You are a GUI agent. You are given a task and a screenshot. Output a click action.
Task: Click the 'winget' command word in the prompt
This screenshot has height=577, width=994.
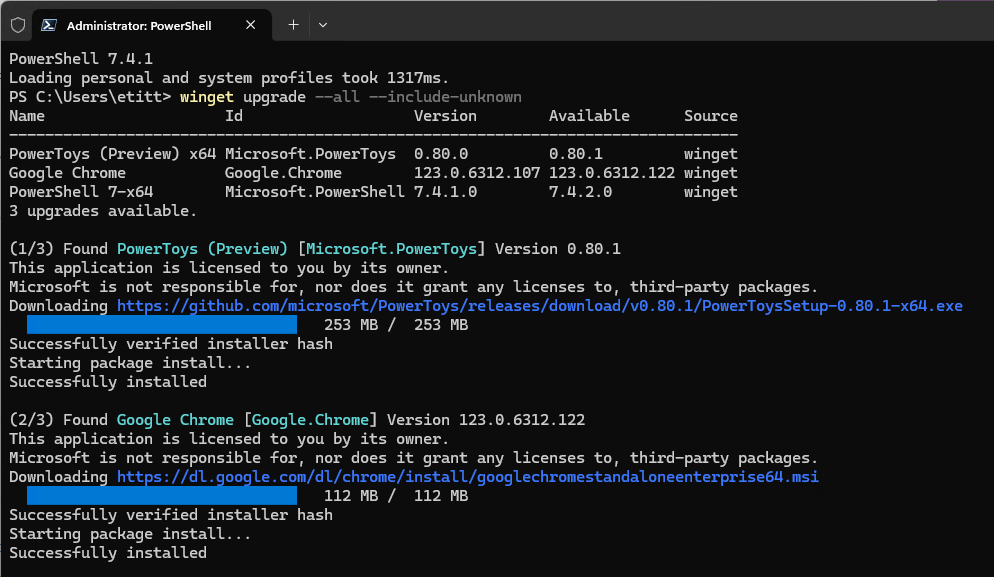coord(207,97)
